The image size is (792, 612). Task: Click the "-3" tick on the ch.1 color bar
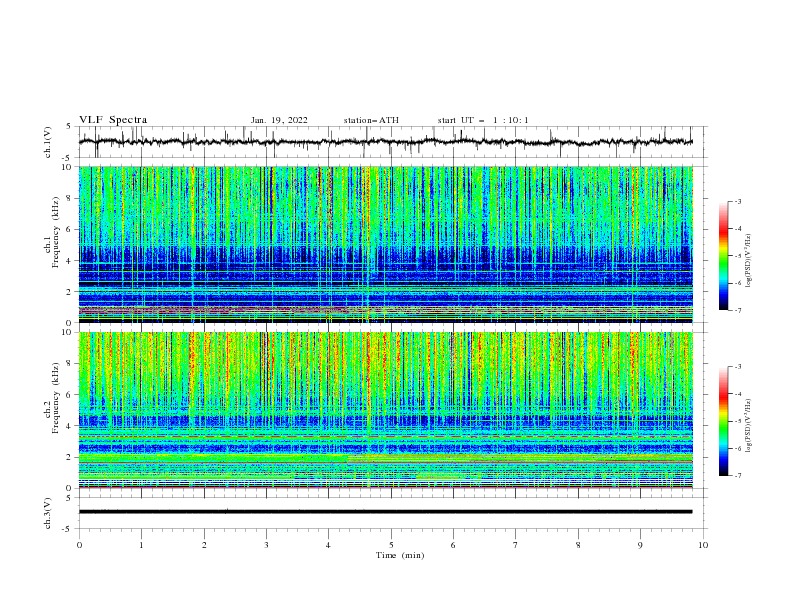pyautogui.click(x=737, y=201)
